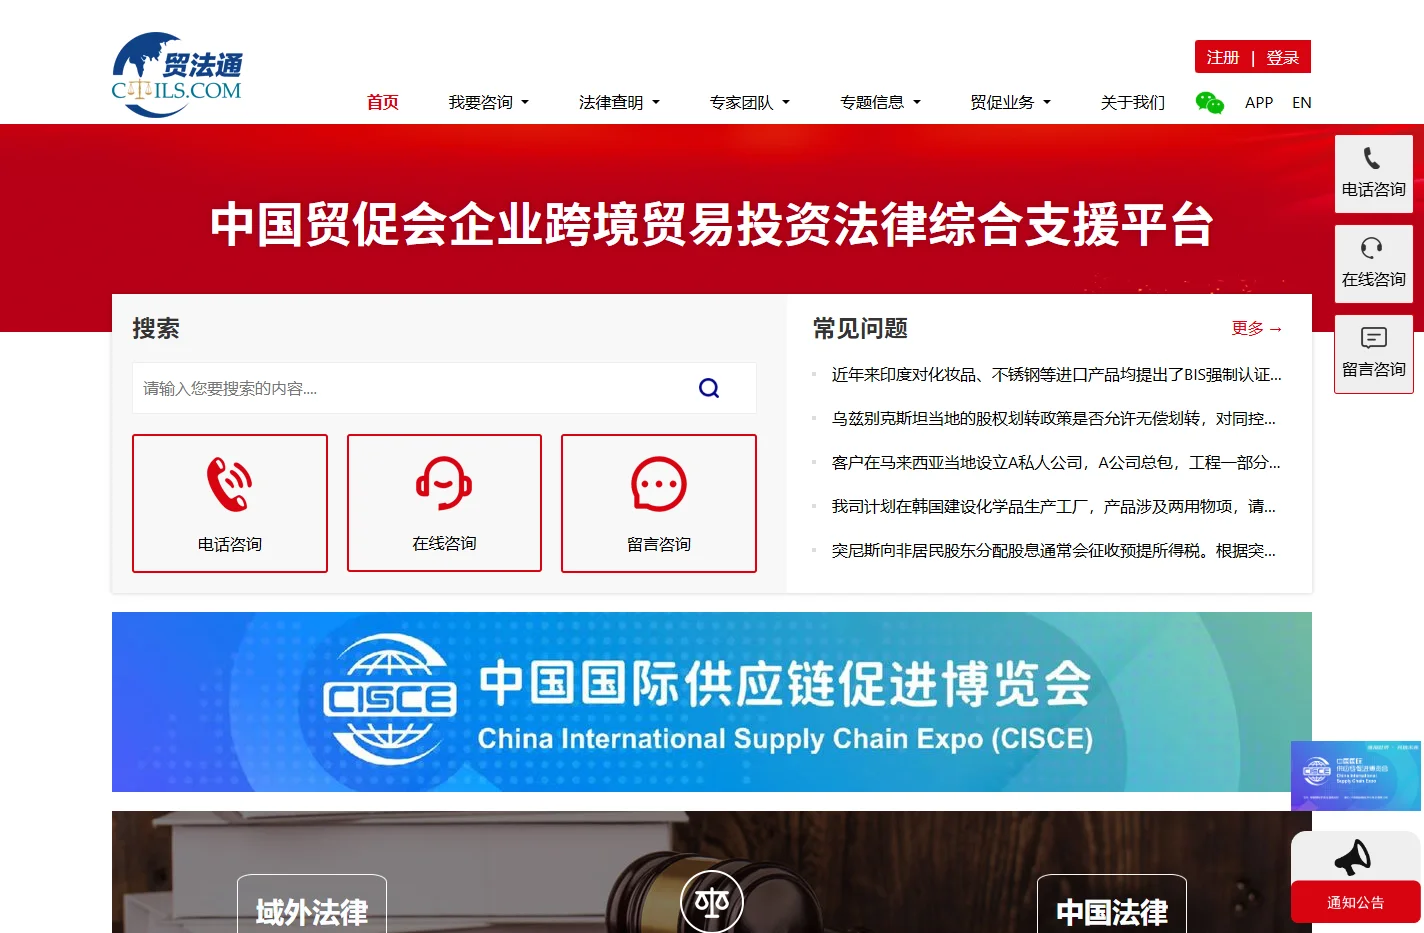Open question about 乌兹别克斯坦 股权划转

pyautogui.click(x=1054, y=419)
